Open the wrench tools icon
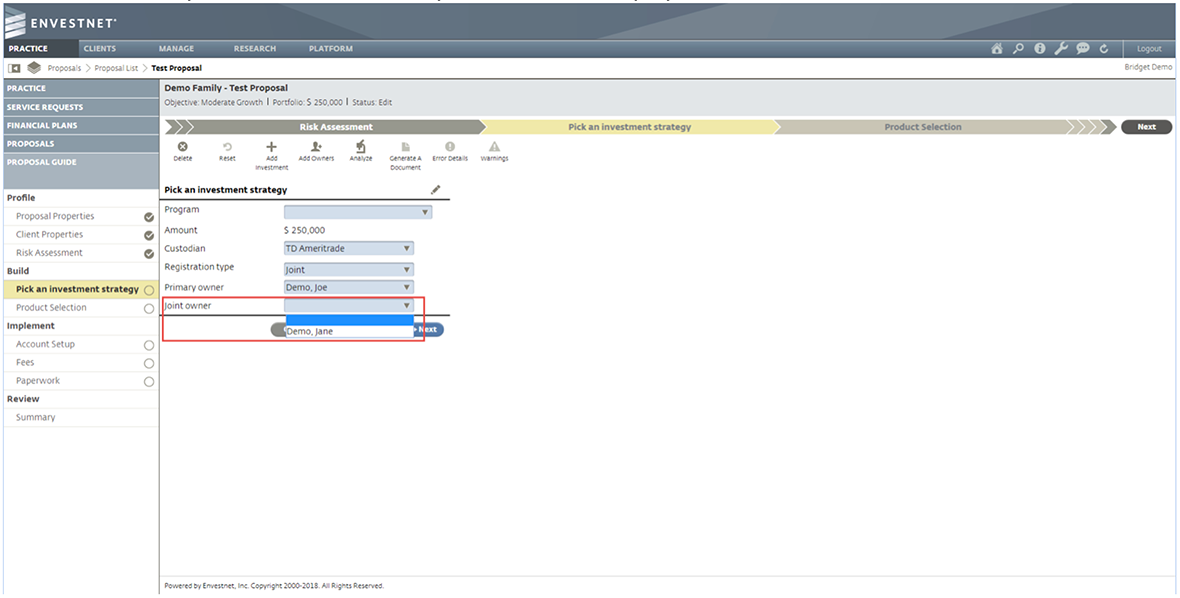Image resolution: width=1180 pixels, height=598 pixels. point(1061,48)
